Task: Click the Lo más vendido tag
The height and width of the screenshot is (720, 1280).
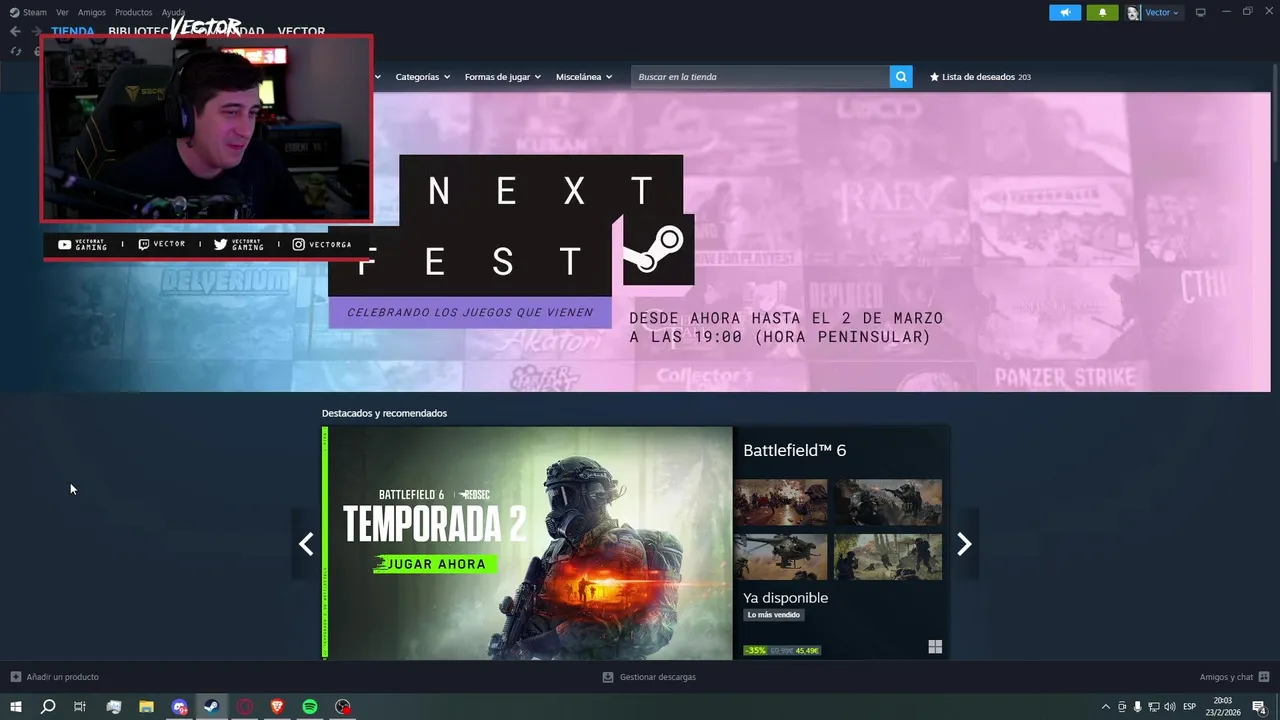Action: coord(774,615)
